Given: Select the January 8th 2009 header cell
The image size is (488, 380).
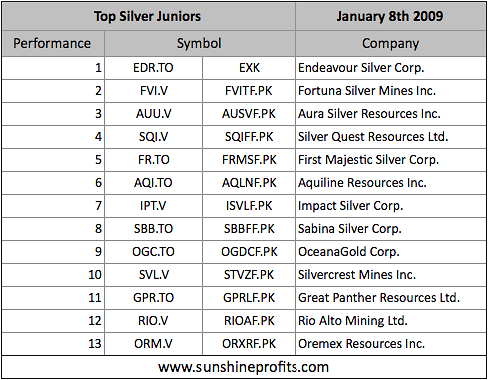Looking at the screenshot, I should click(390, 16).
